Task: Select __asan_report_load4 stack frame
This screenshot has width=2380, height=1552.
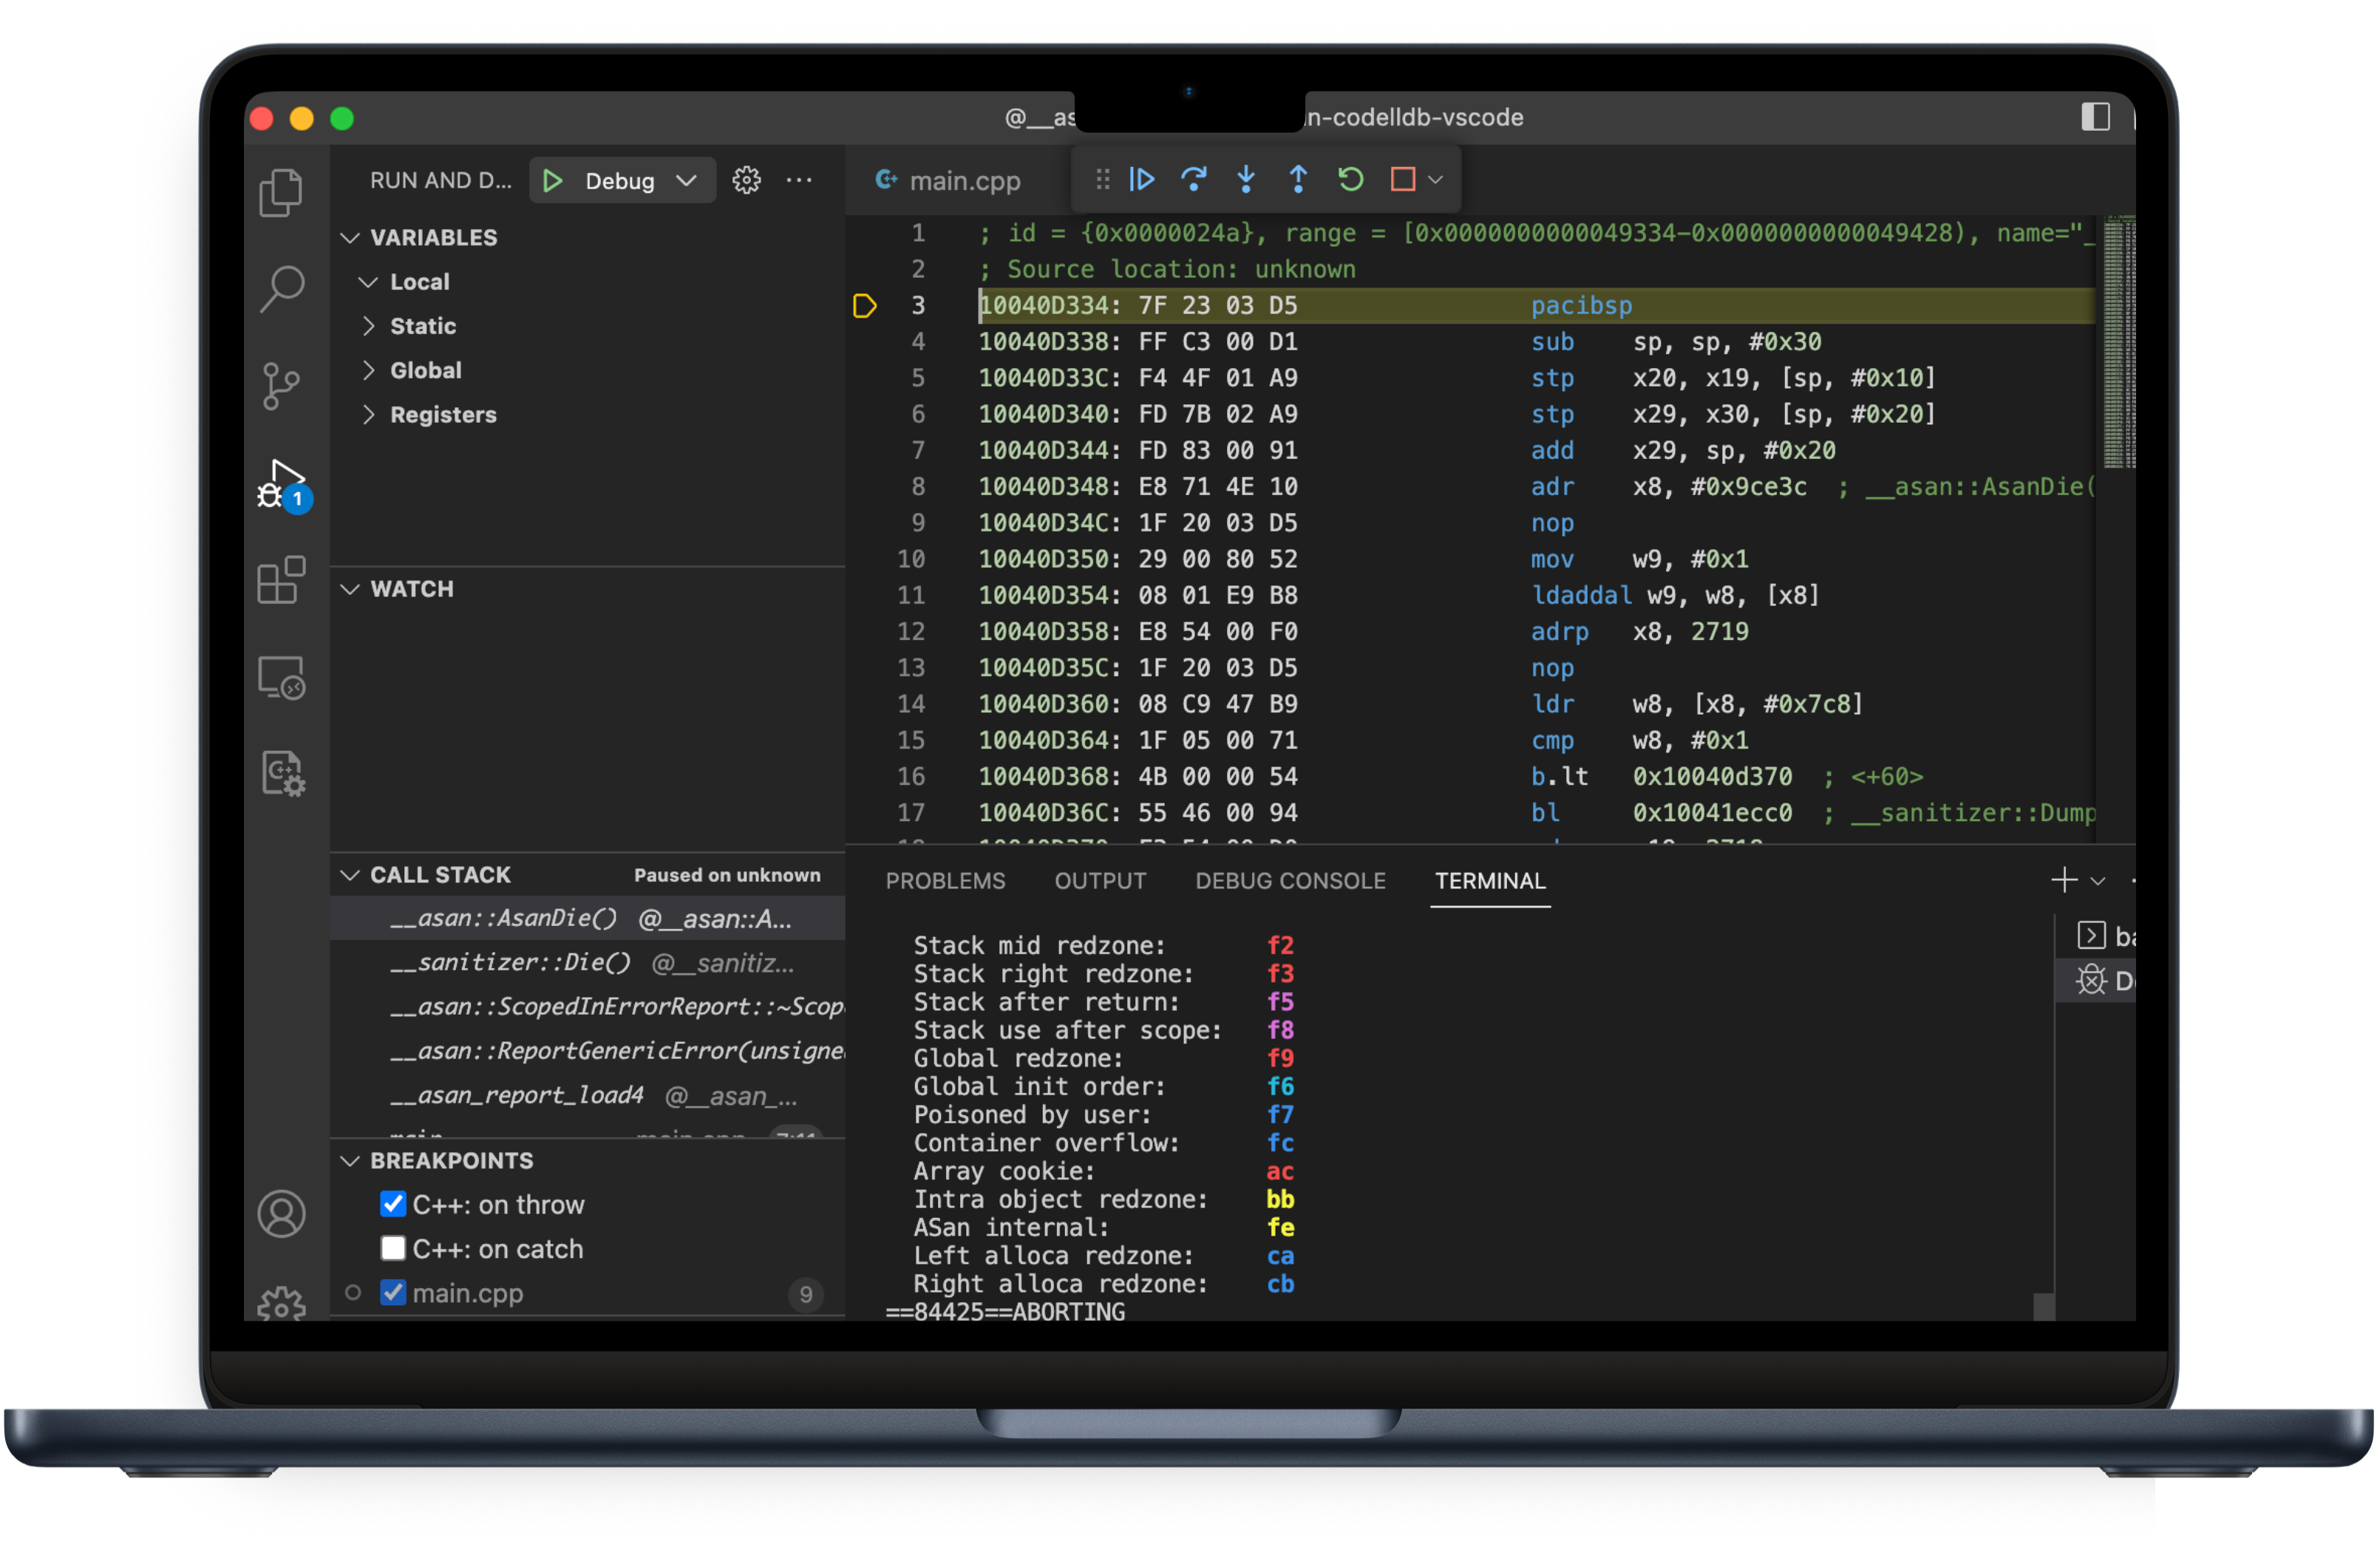Action: coord(588,1095)
